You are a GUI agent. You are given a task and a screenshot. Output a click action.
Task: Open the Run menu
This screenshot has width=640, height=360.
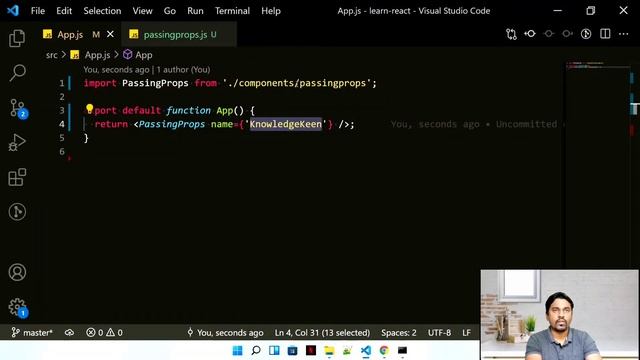195,11
